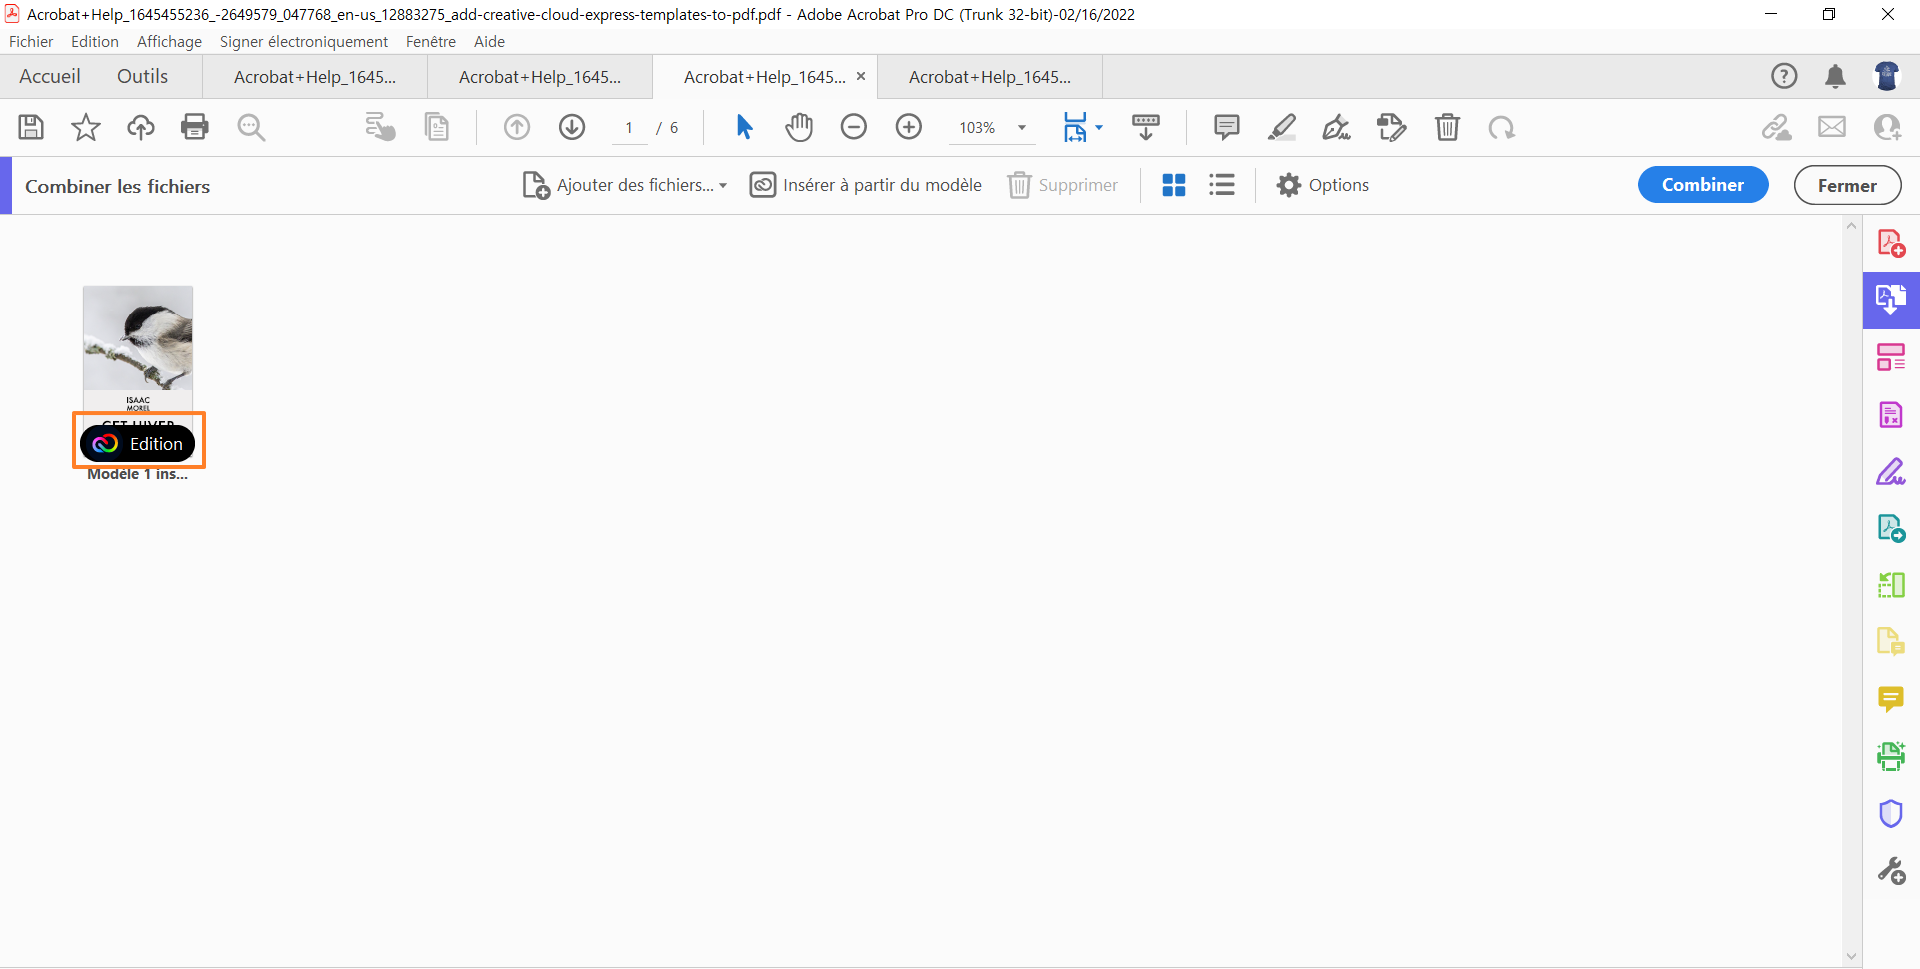Open the Fenêtre menu

(431, 41)
